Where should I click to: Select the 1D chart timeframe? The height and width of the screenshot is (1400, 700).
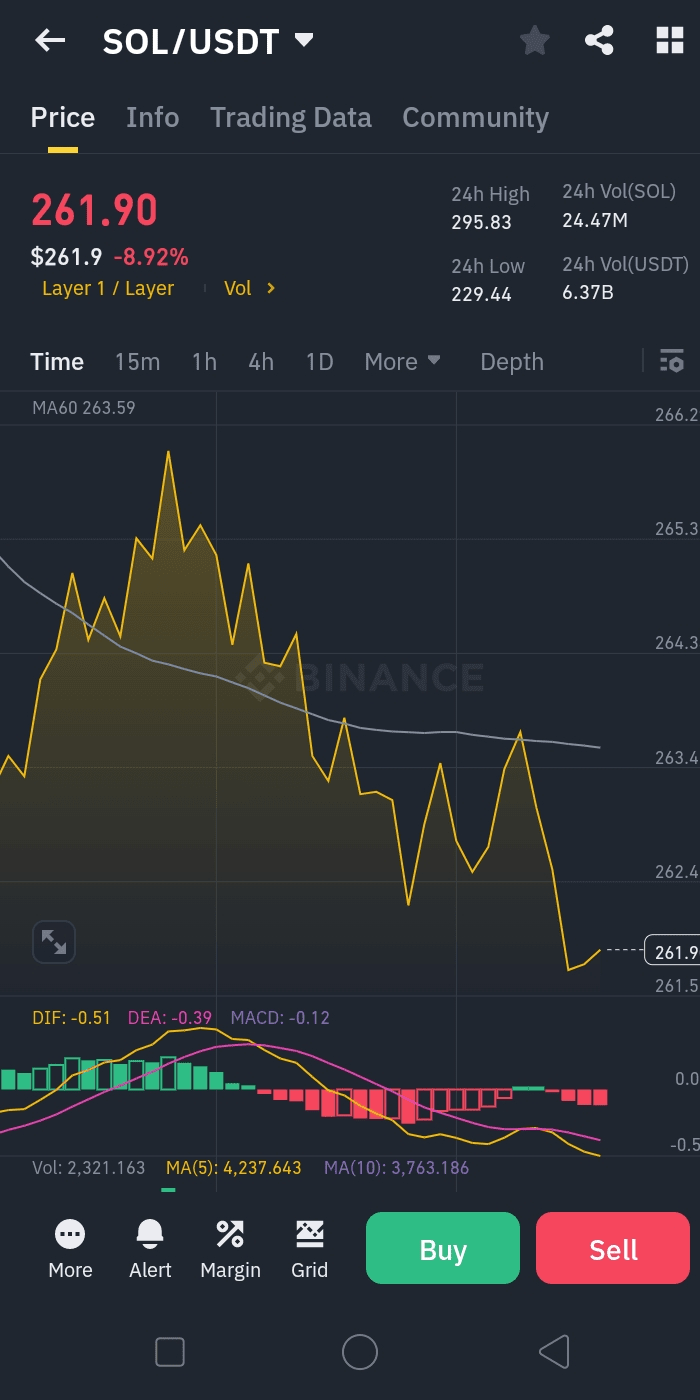319,361
